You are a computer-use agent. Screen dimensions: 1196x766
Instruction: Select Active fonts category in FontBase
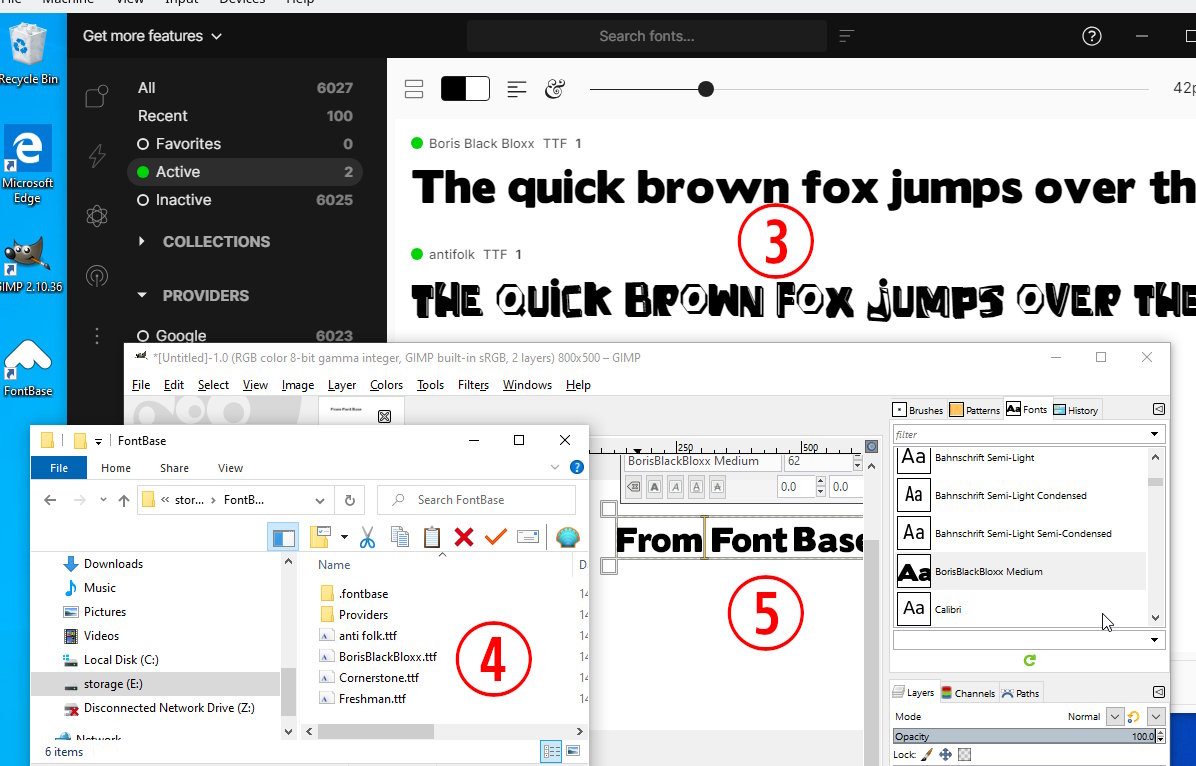tap(245, 172)
